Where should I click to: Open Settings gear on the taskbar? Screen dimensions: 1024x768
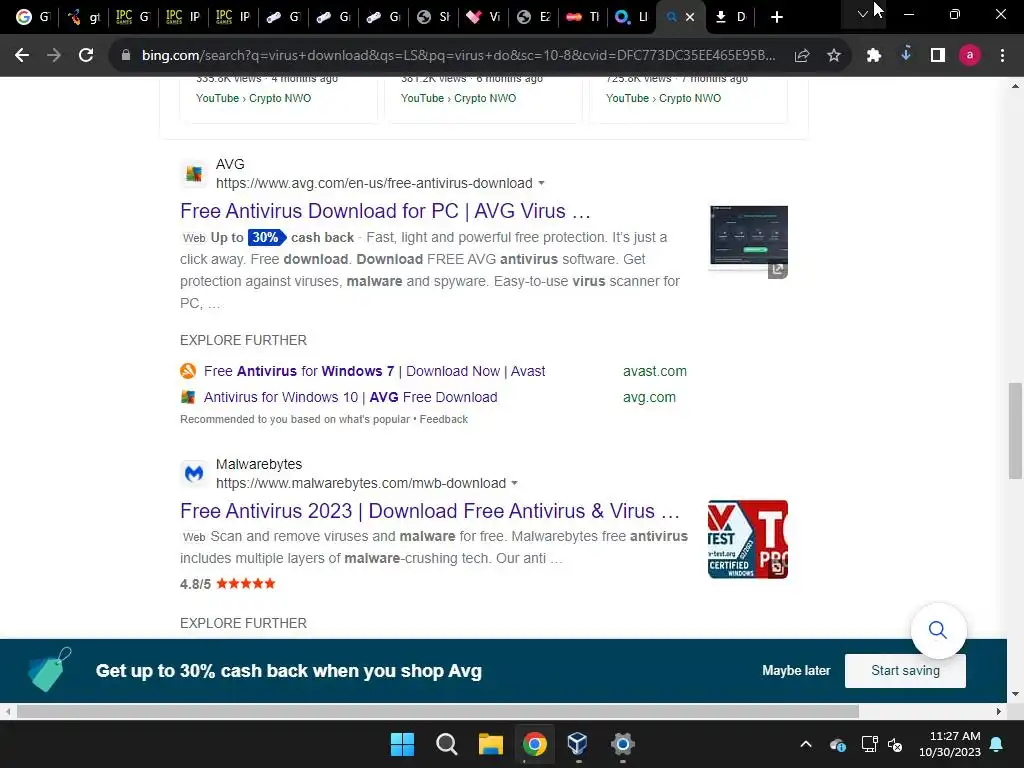pyautogui.click(x=622, y=744)
